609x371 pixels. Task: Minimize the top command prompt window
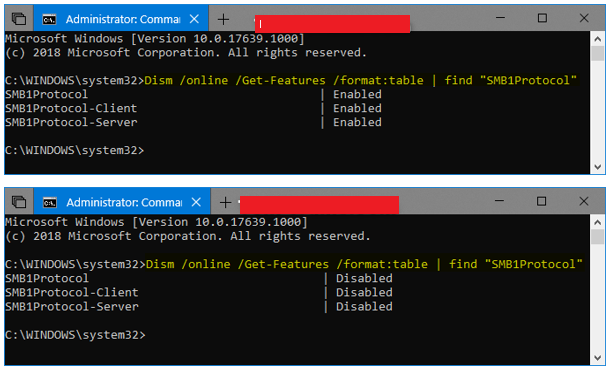tap(500, 18)
